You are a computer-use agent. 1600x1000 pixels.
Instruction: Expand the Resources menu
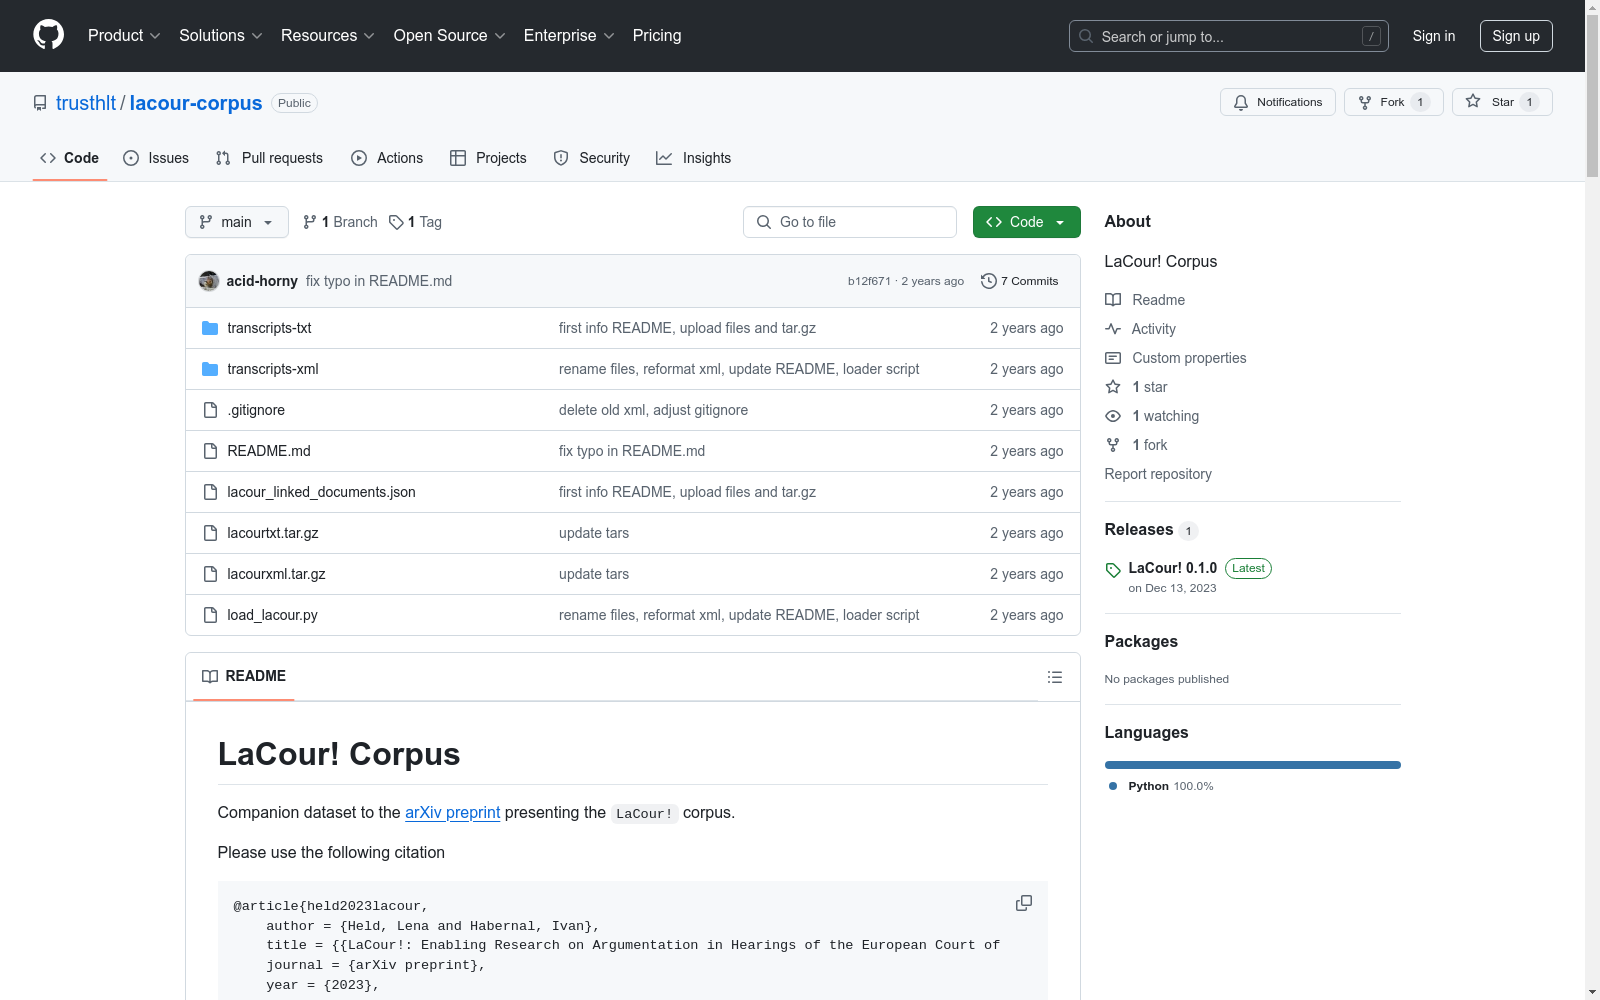point(328,36)
